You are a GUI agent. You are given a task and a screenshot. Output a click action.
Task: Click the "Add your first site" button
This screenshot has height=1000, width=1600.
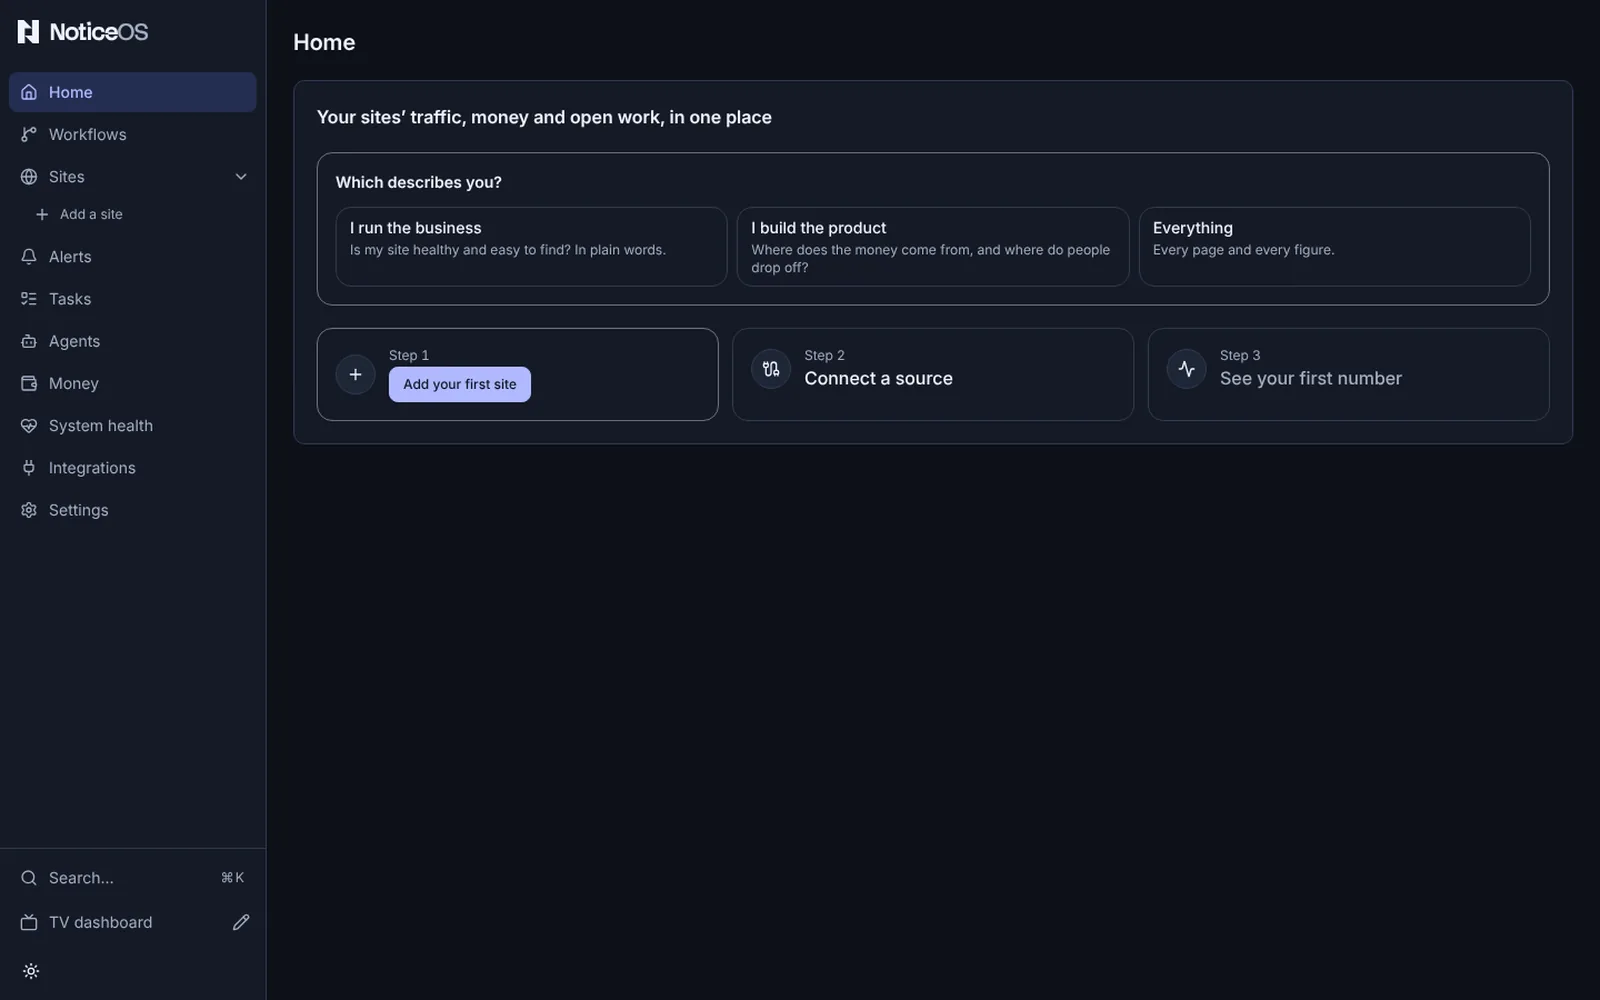coord(460,384)
